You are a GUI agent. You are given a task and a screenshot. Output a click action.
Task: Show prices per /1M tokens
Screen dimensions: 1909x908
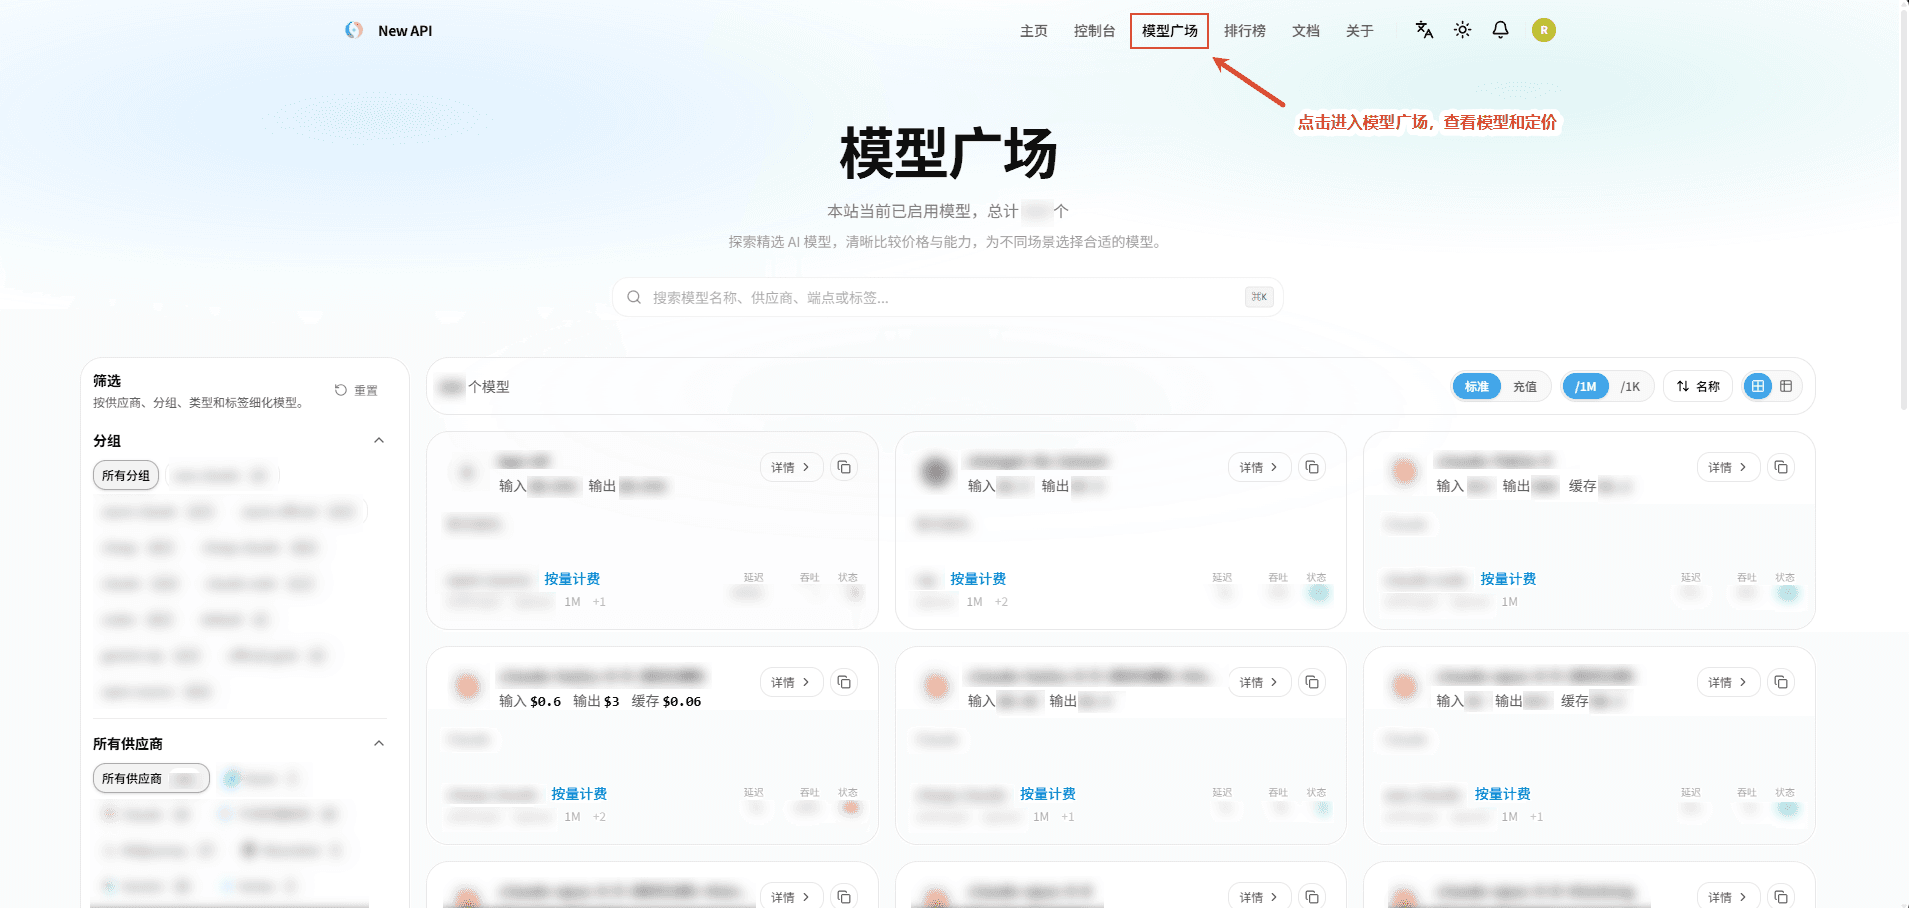(x=1586, y=387)
